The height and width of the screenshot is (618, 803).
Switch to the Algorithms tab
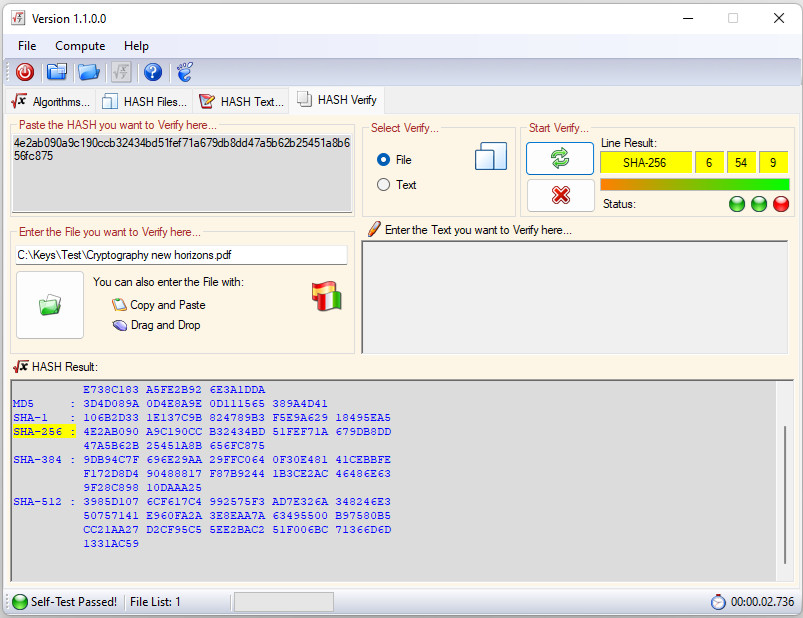pyautogui.click(x=51, y=101)
